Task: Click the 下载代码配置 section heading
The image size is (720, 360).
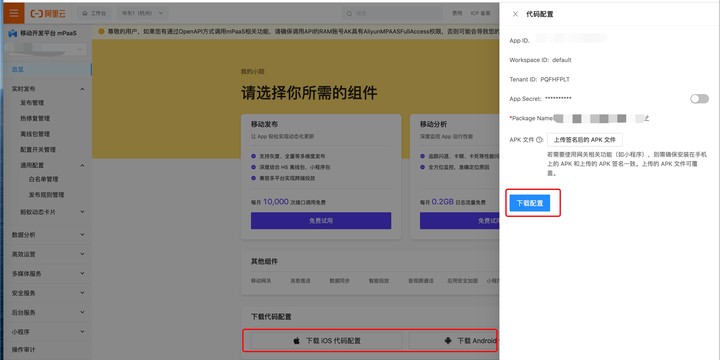Action: [271, 317]
